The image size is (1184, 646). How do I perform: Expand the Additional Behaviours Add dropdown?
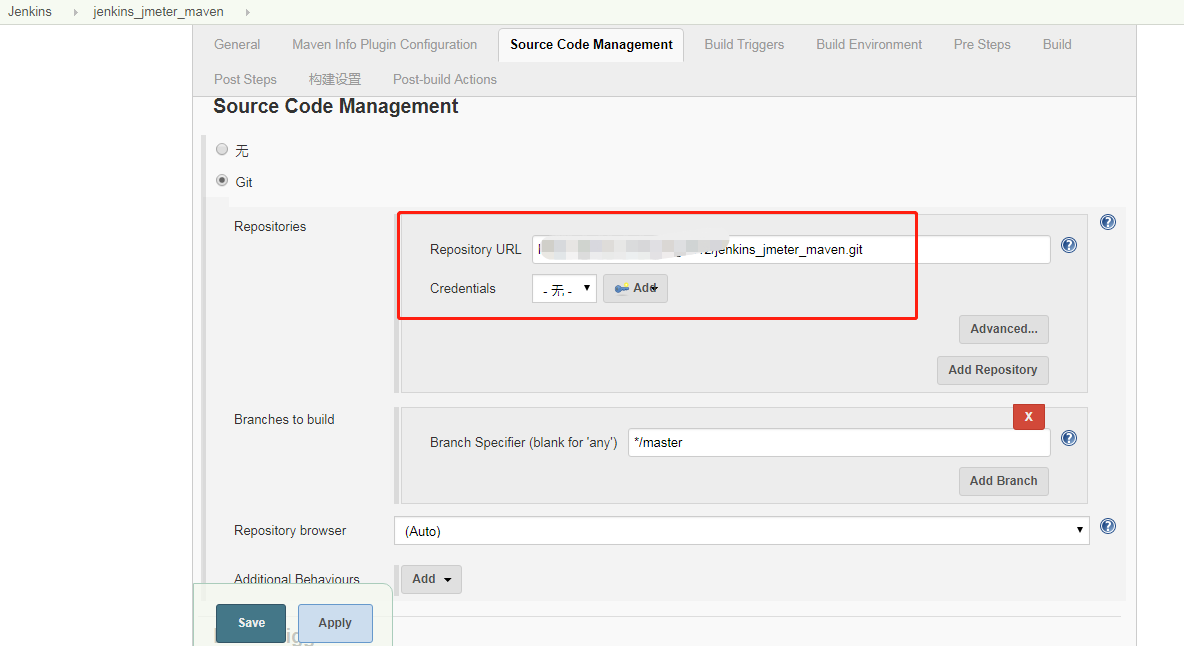[431, 579]
